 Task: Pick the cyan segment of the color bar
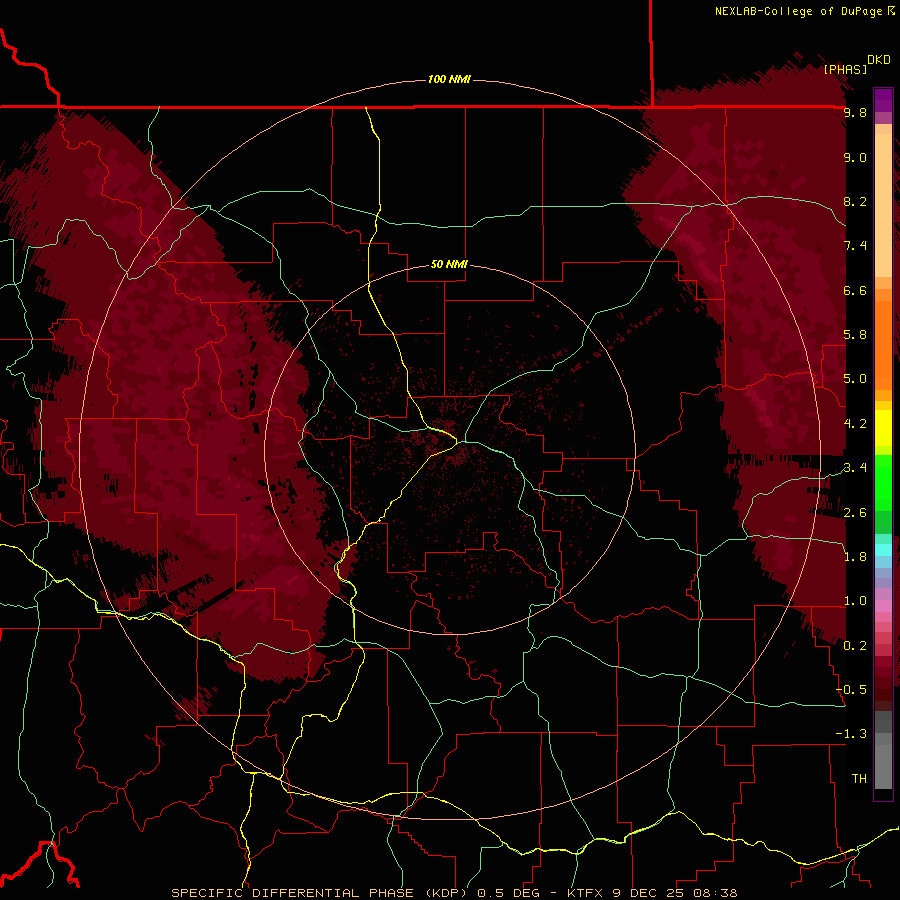point(883,550)
